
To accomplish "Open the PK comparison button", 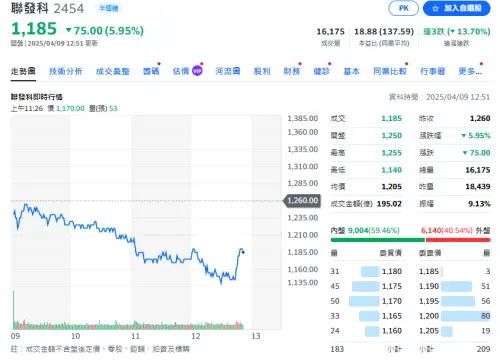I will (x=403, y=8).
